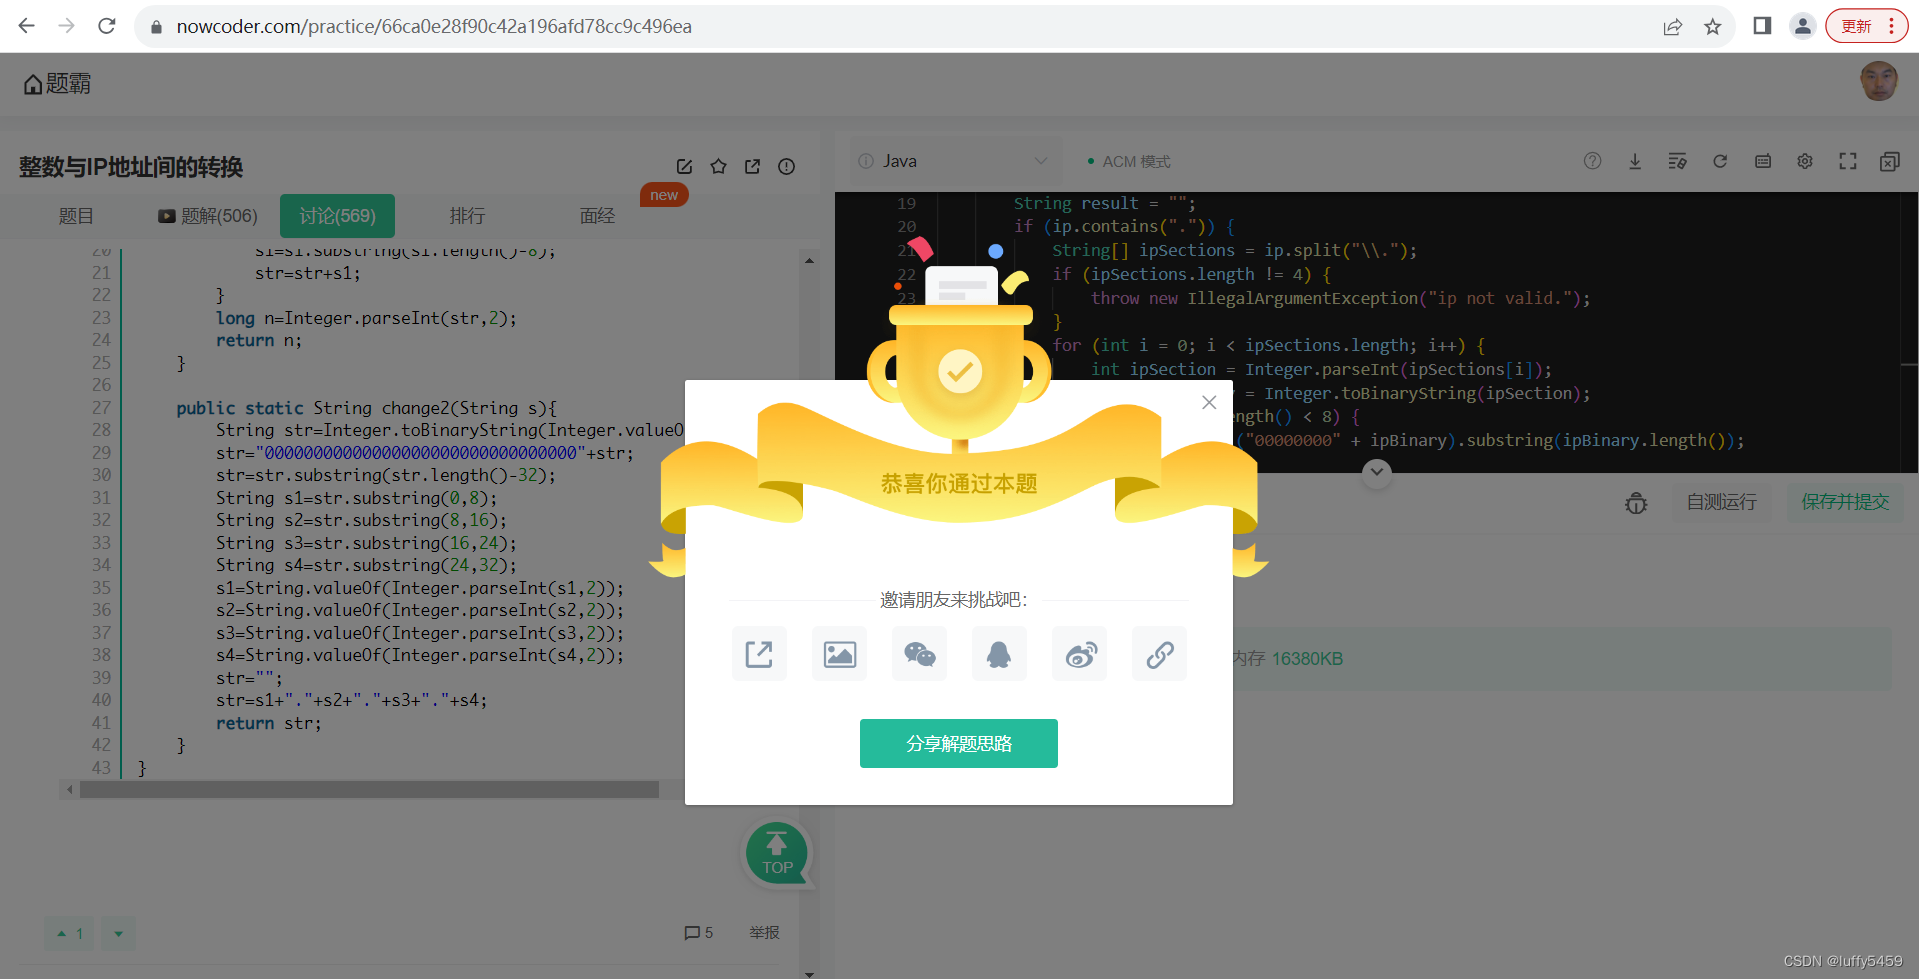This screenshot has height=979, width=1919.
Task: Reload the nowcoder page
Action: tap(107, 26)
